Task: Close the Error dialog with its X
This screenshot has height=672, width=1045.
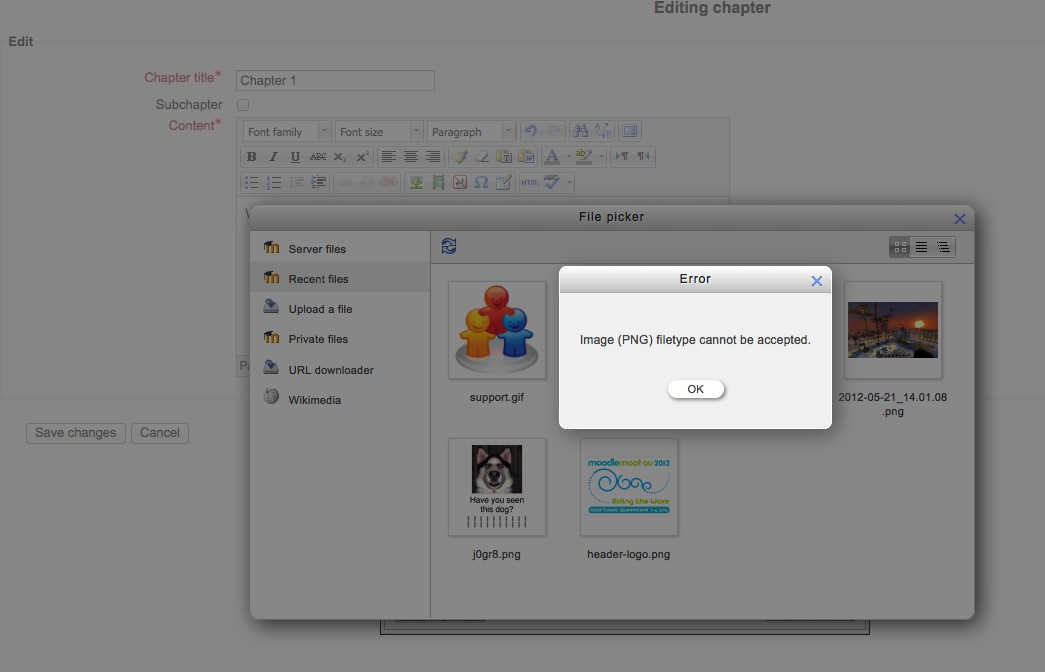Action: tap(816, 281)
